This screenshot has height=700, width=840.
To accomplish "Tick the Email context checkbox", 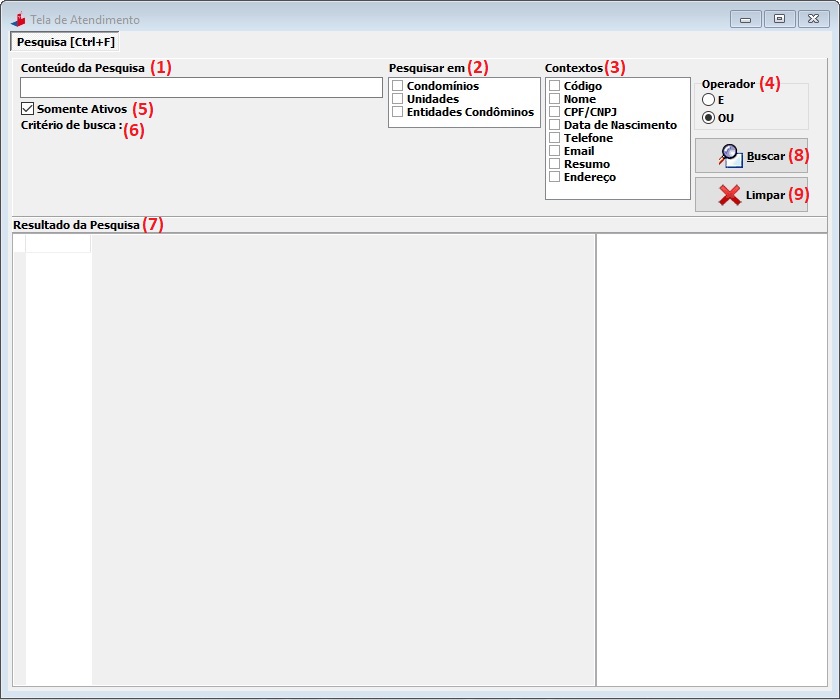I will pyautogui.click(x=554, y=151).
